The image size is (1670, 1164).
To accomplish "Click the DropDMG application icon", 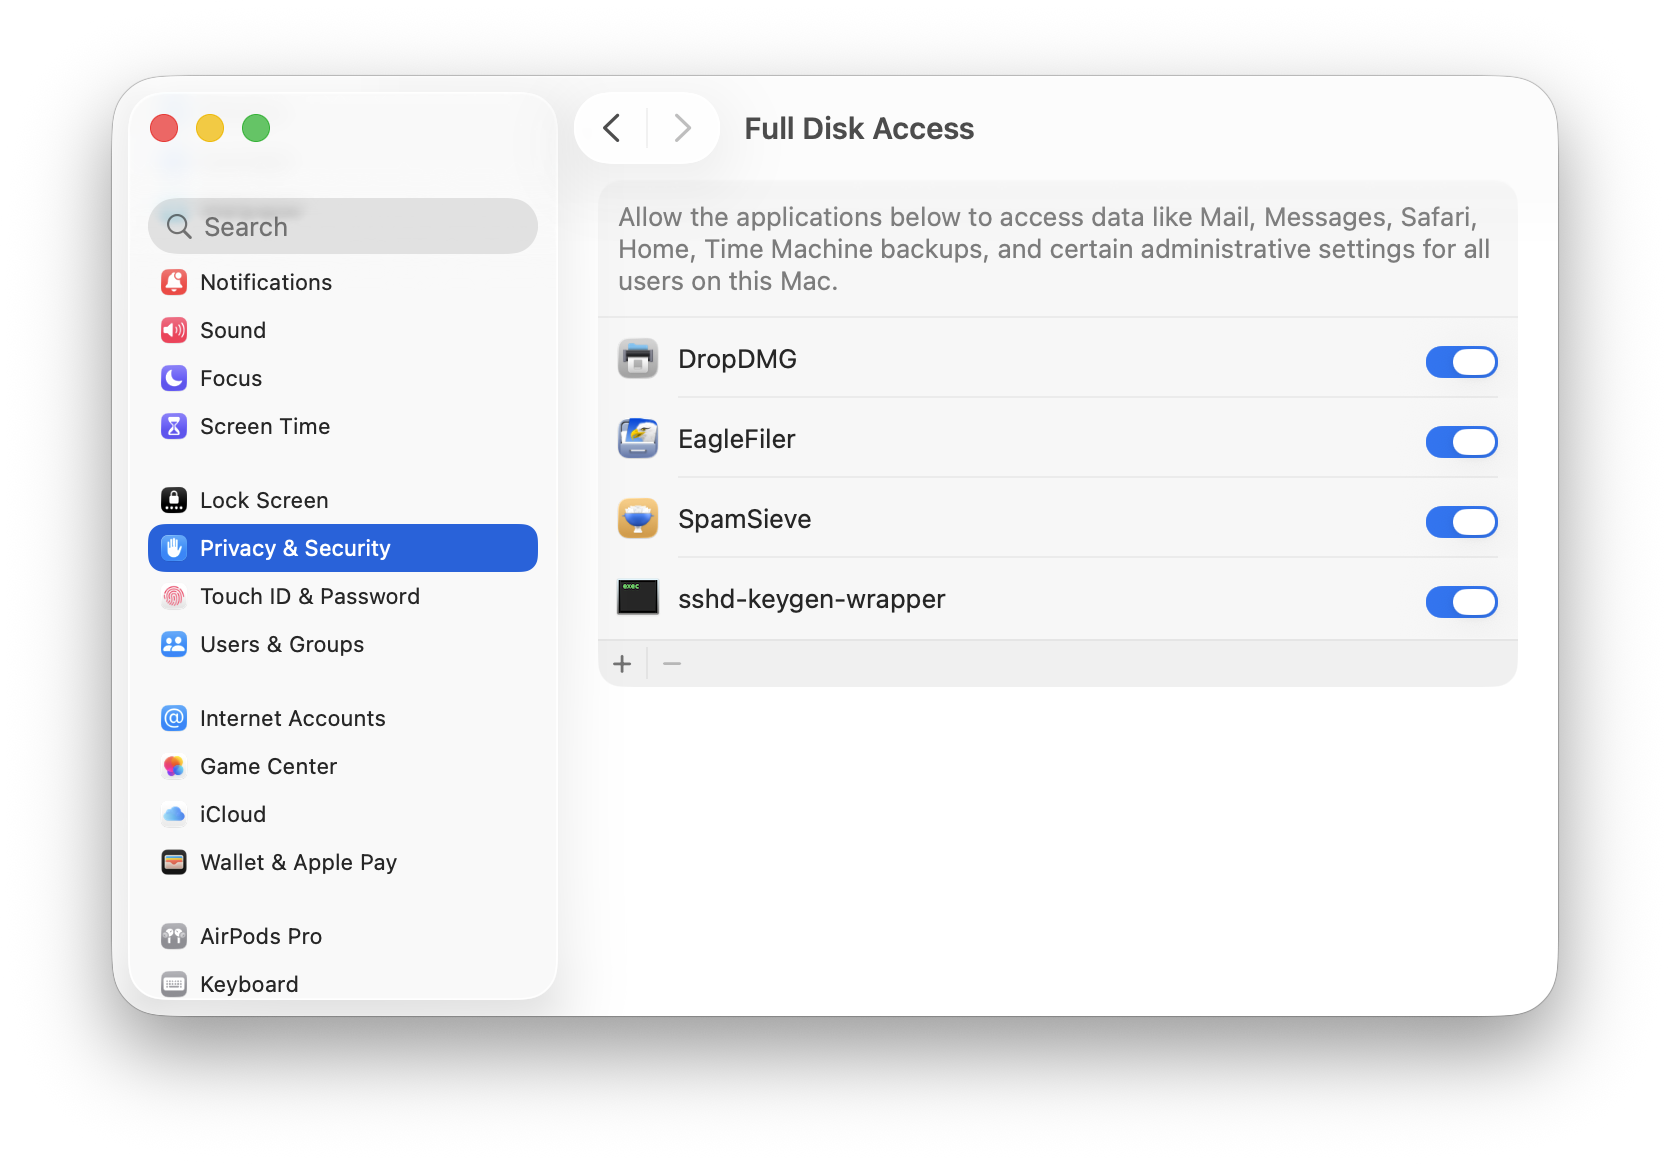I will [638, 358].
